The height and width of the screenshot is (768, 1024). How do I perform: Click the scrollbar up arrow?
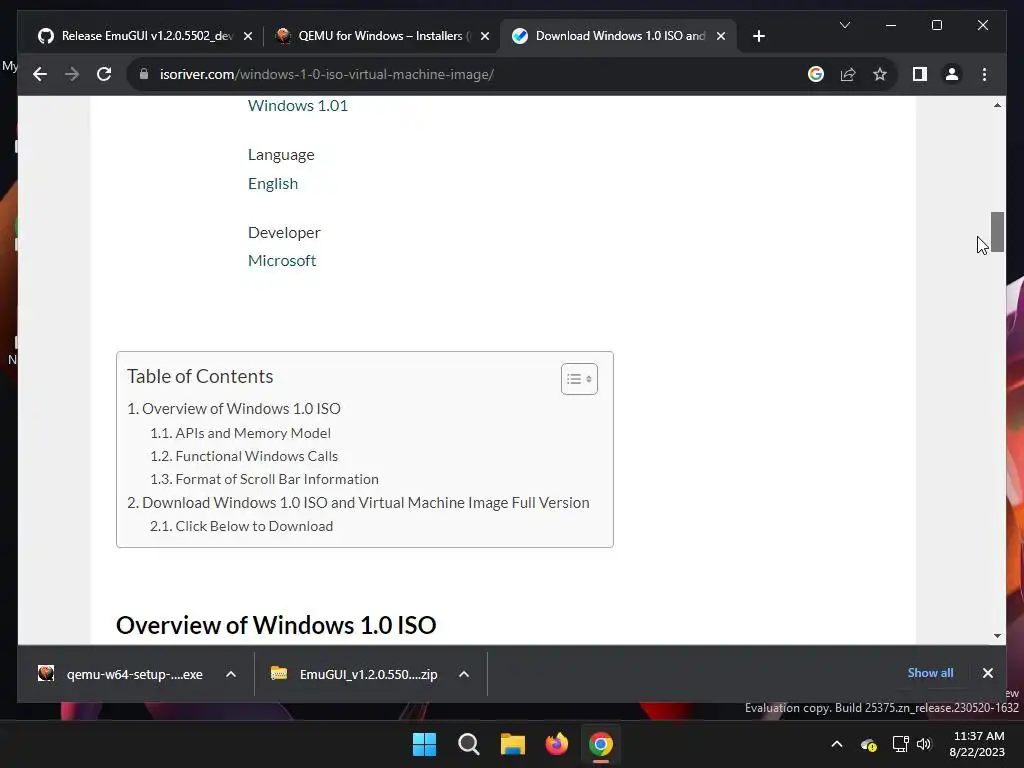[x=997, y=105]
